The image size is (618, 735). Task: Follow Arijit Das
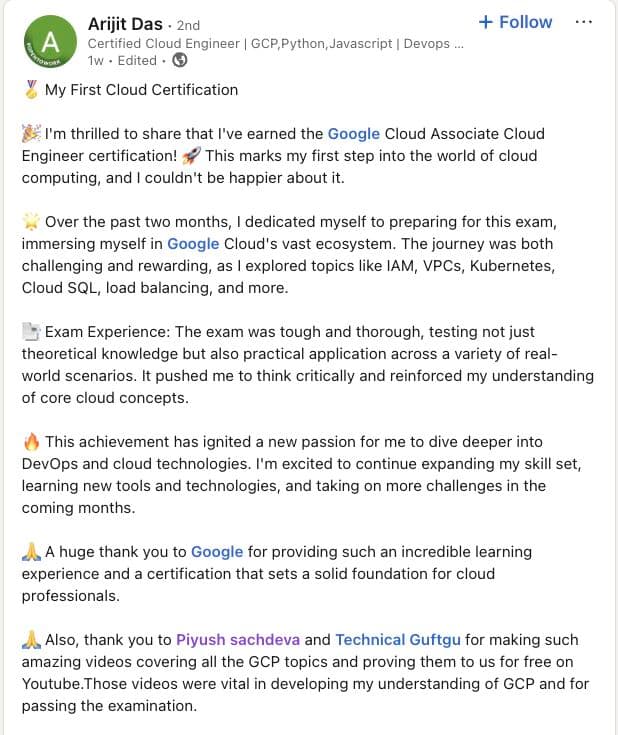[516, 22]
